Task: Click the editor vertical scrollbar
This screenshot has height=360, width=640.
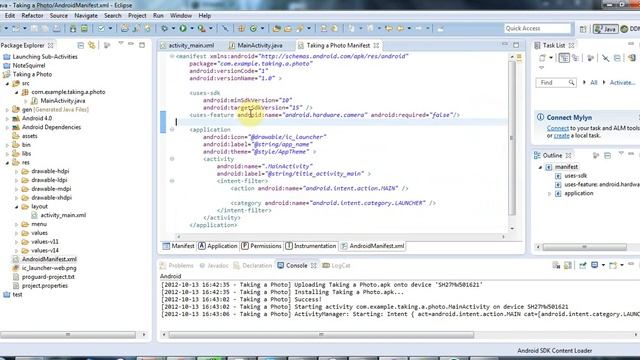Action: (x=512, y=138)
